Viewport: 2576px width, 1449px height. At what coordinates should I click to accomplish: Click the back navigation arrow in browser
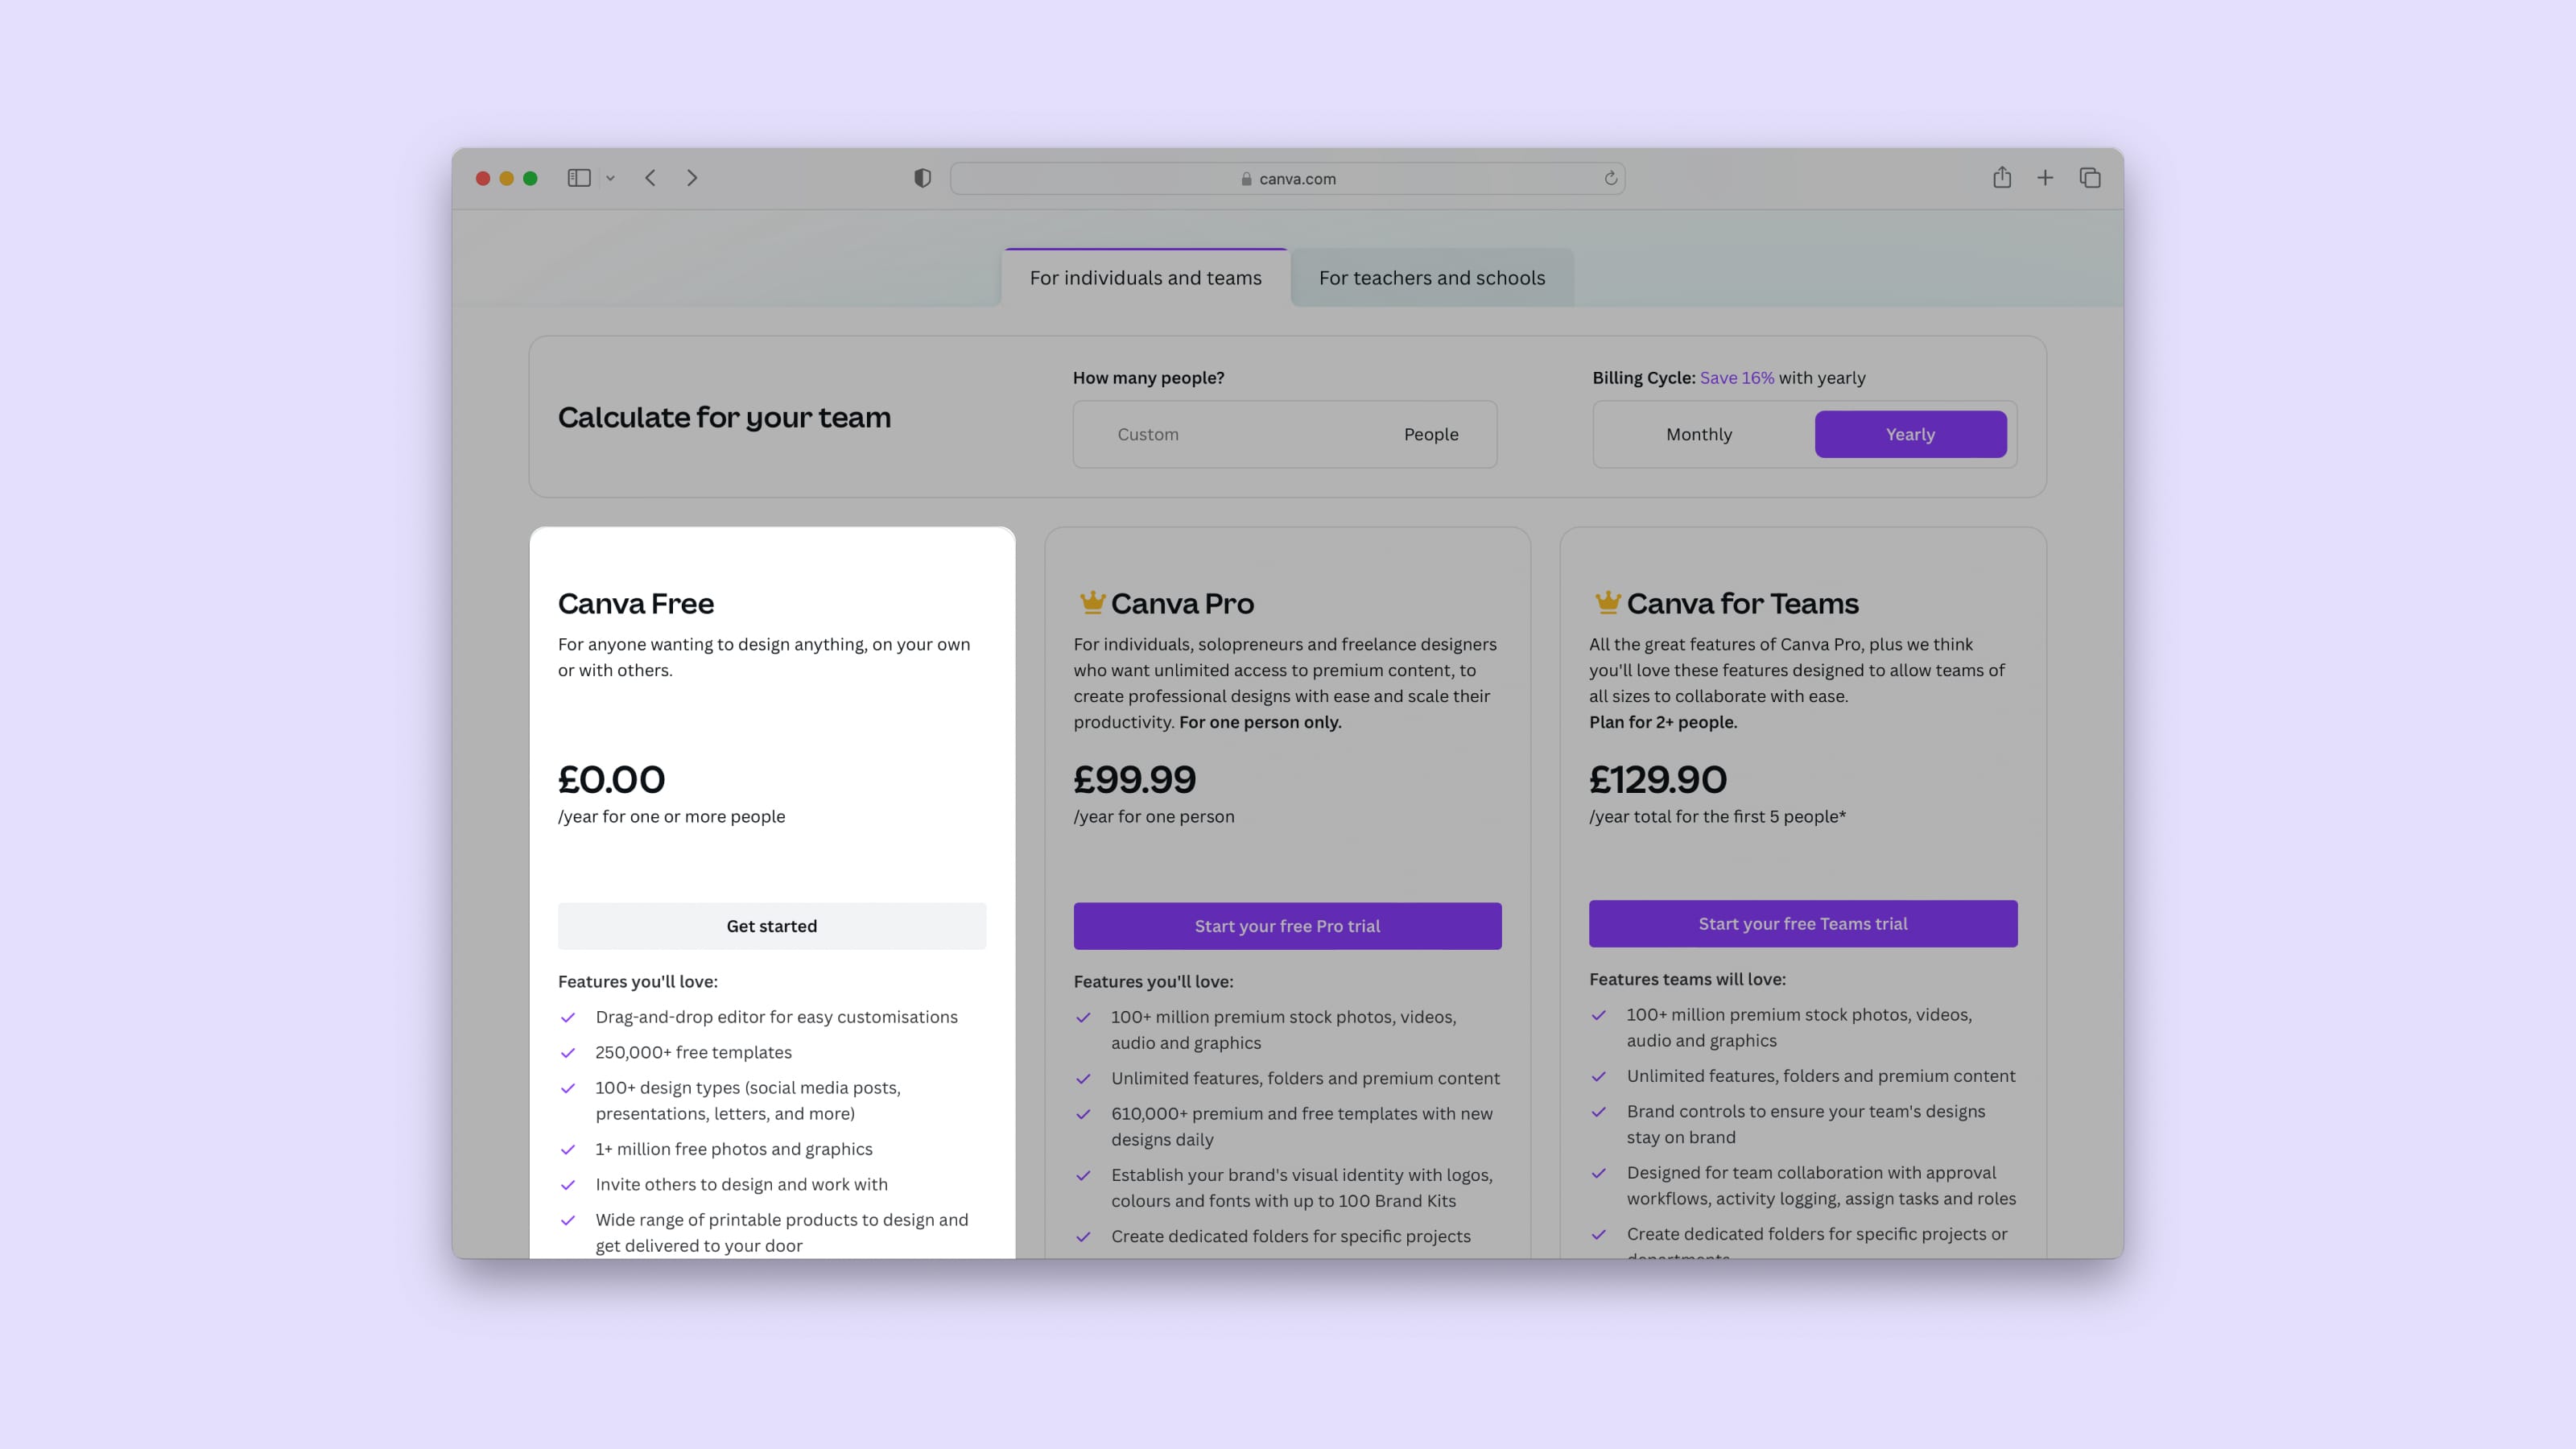point(651,177)
